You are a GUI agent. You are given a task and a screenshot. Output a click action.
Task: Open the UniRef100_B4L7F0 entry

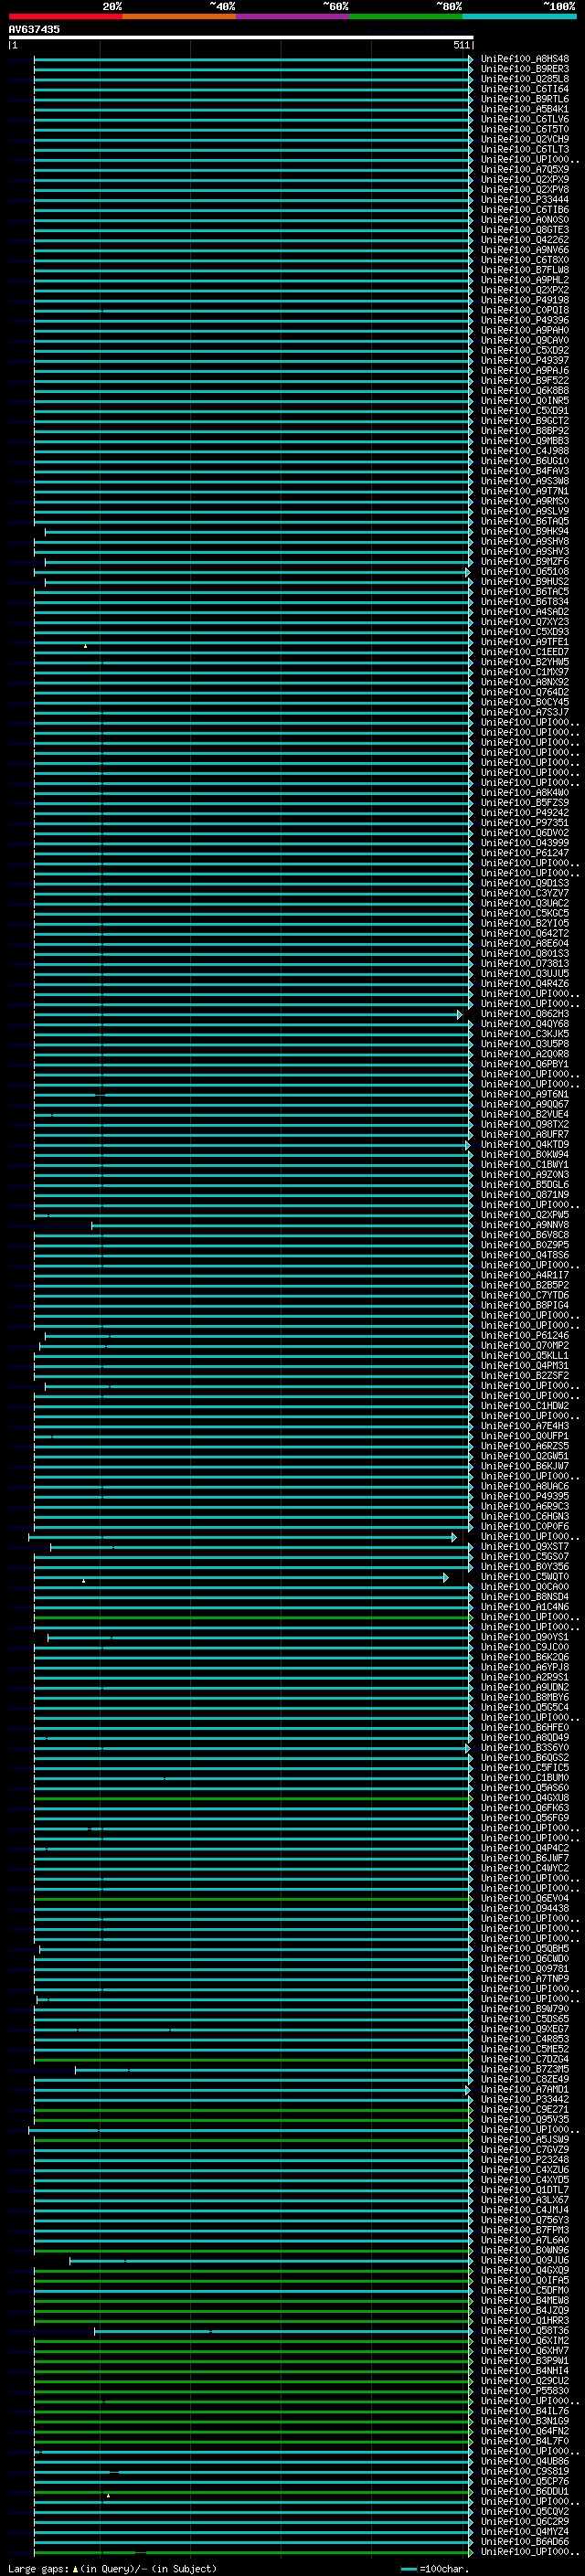(x=525, y=2442)
